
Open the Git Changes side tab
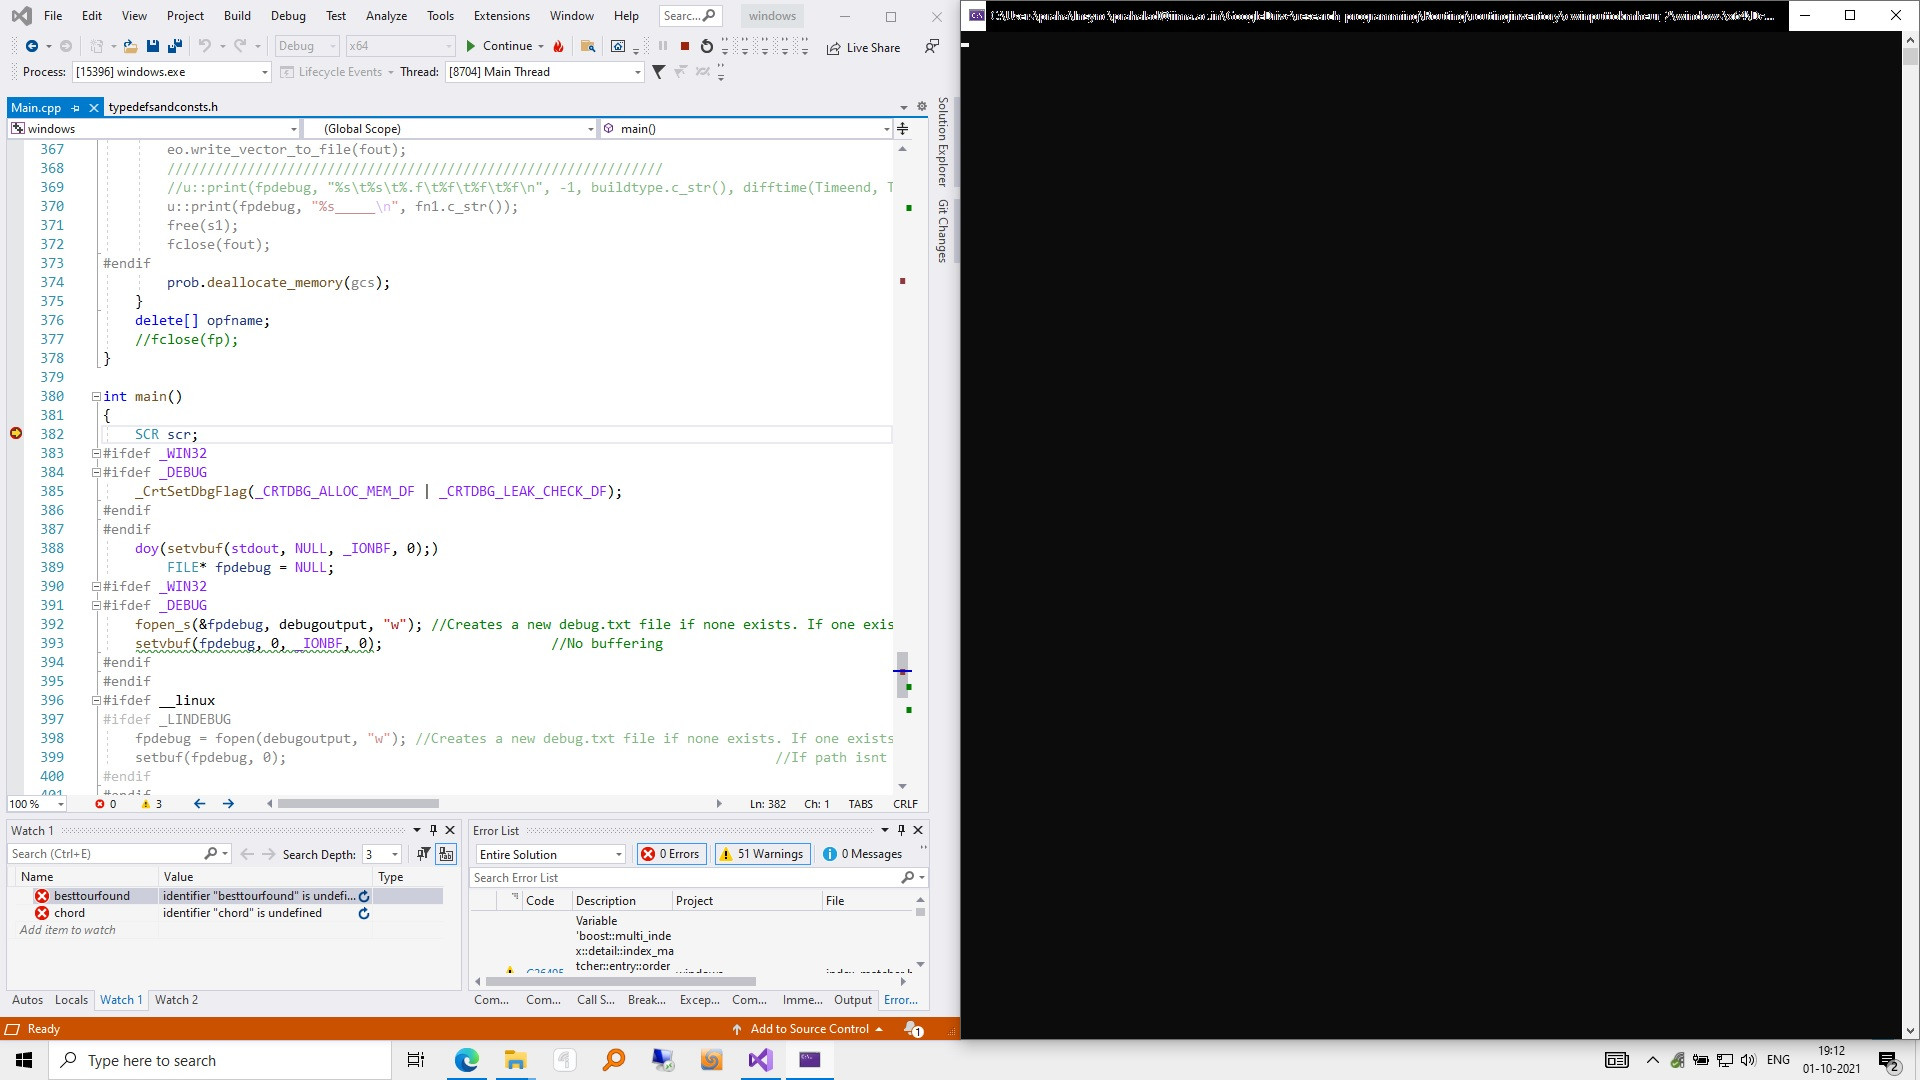942,231
